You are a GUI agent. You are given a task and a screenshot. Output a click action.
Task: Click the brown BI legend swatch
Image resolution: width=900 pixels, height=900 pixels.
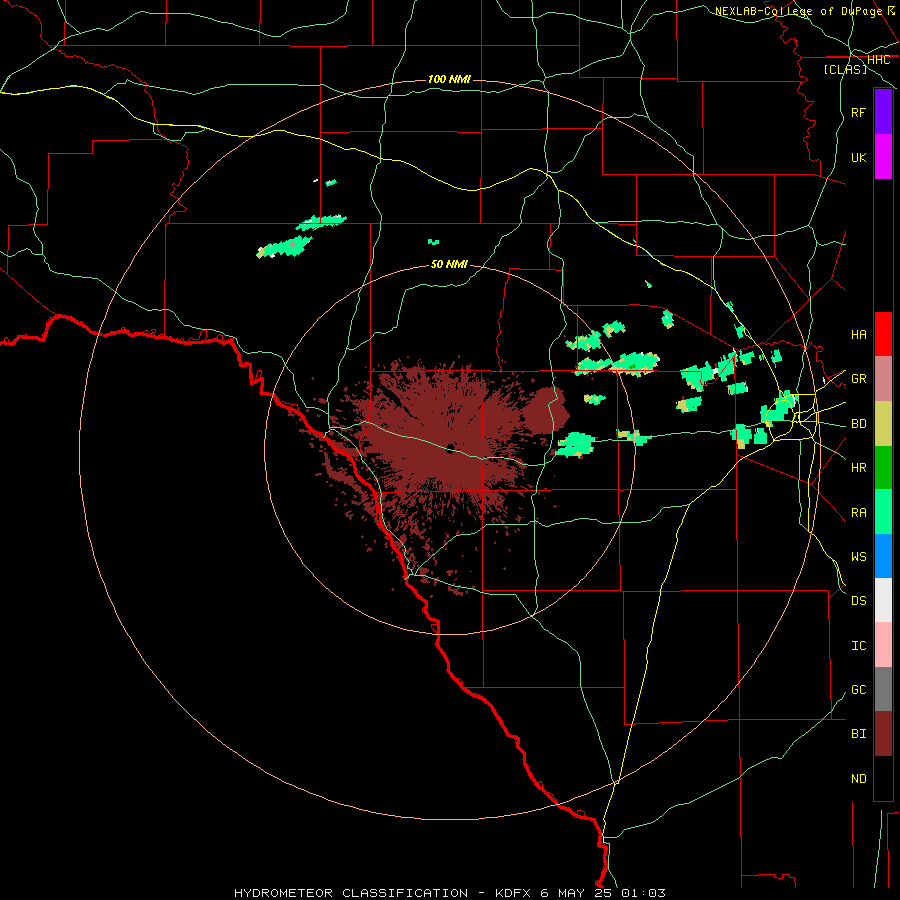883,734
